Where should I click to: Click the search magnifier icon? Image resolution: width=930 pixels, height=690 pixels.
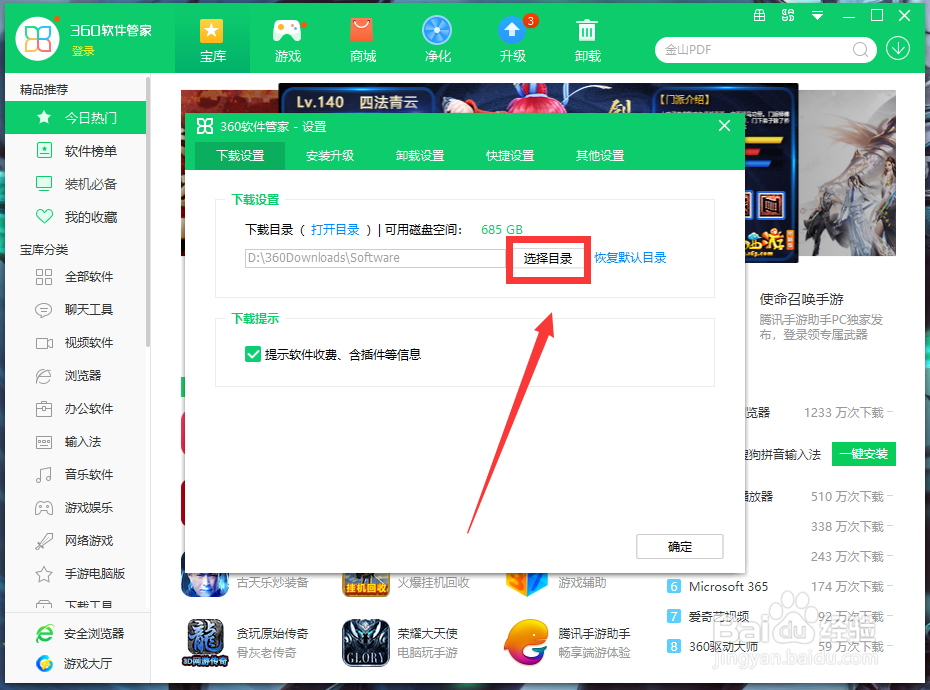[x=860, y=50]
